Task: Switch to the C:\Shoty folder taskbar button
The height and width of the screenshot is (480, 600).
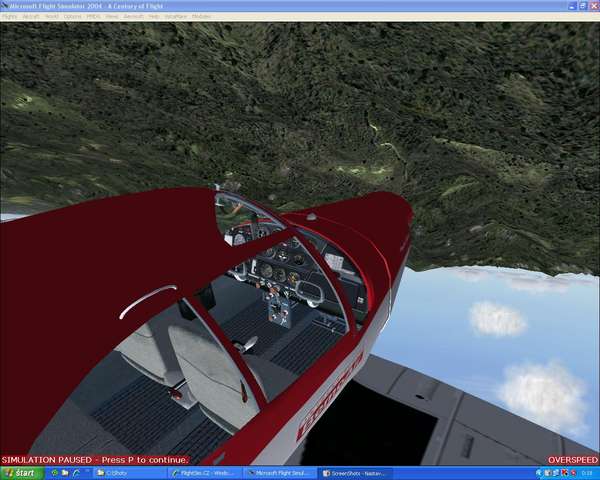Action: [128, 473]
